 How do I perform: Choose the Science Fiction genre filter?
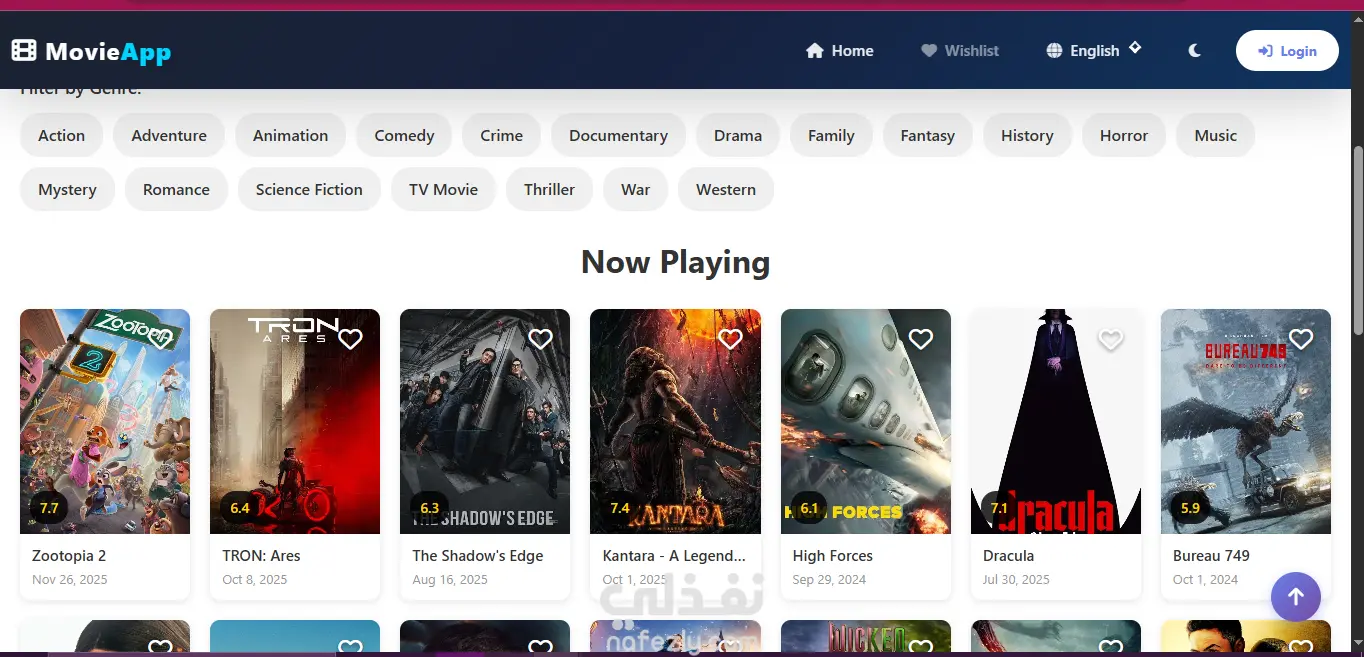coord(309,189)
